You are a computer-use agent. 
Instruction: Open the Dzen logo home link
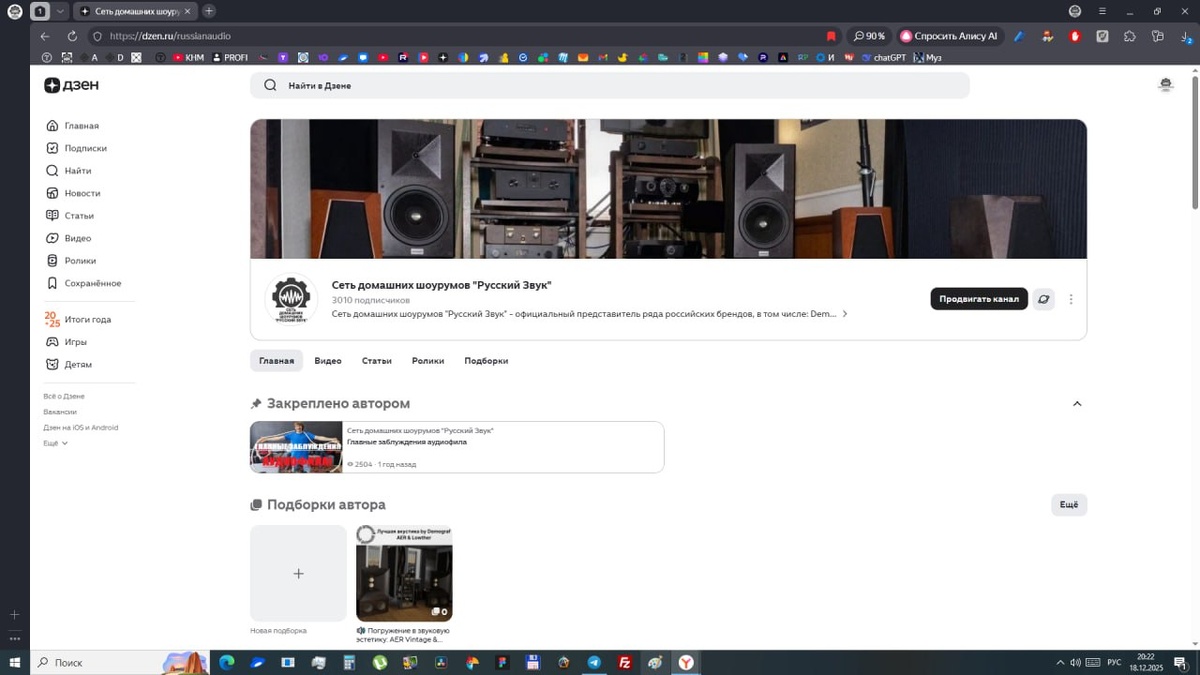(71, 85)
